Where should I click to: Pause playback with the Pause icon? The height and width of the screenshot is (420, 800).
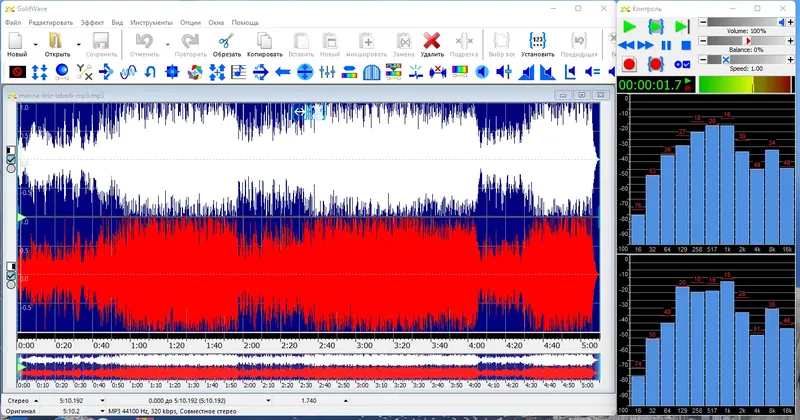(x=667, y=45)
